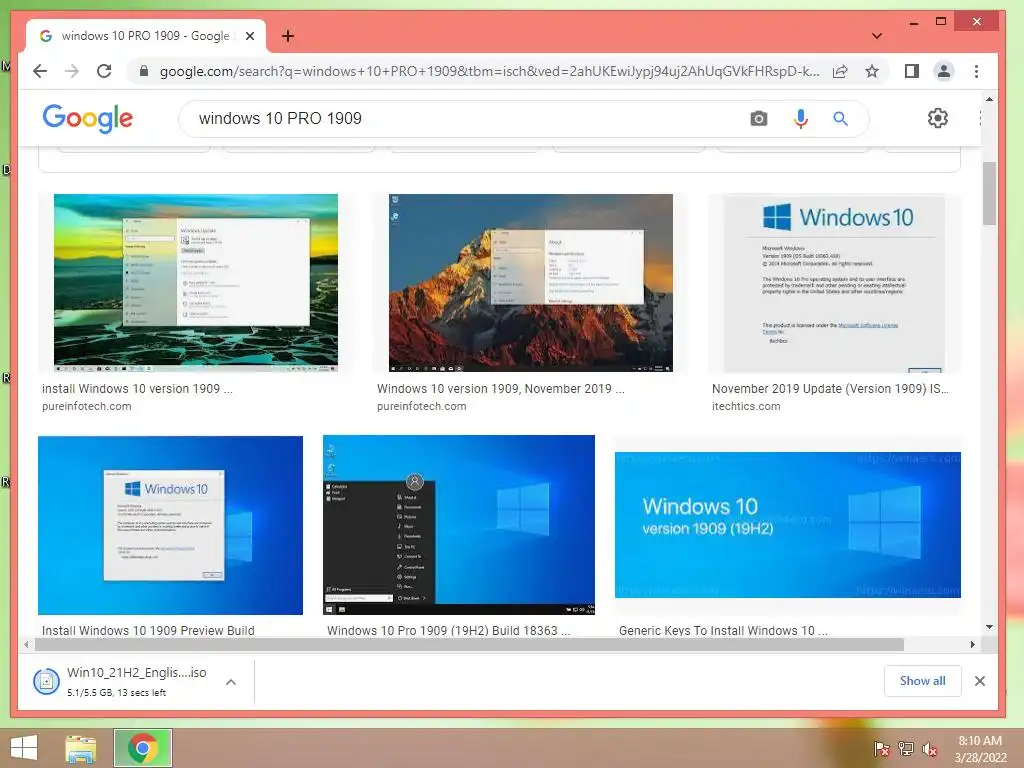This screenshot has height=768, width=1024.
Task: Open the Win10_21H2 iso download item
Action: point(121,681)
